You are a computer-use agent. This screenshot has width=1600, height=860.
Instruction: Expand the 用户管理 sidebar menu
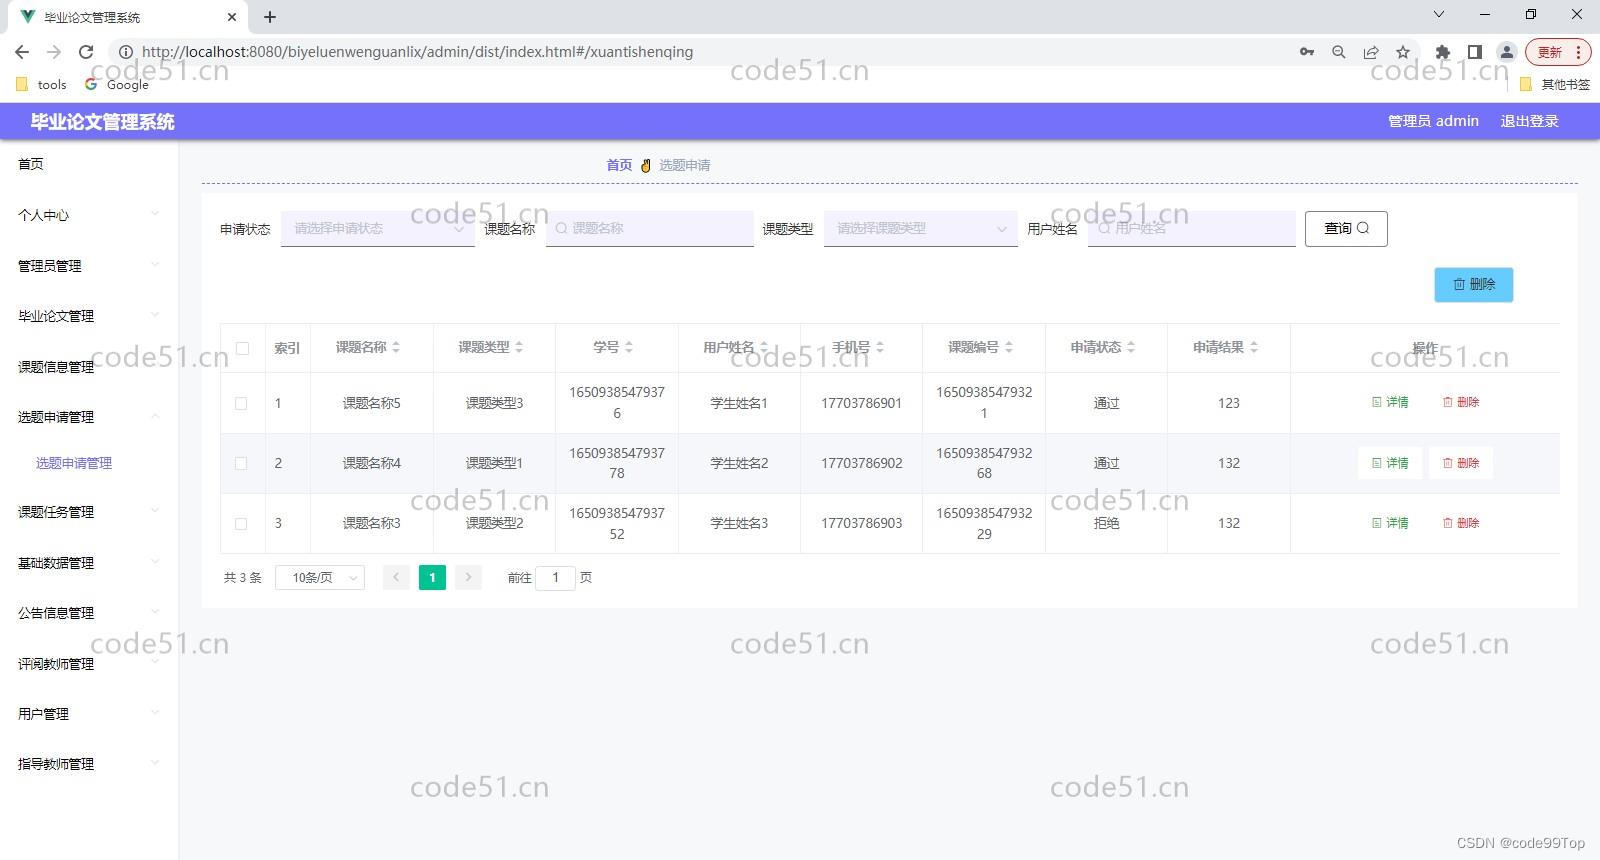[89, 713]
